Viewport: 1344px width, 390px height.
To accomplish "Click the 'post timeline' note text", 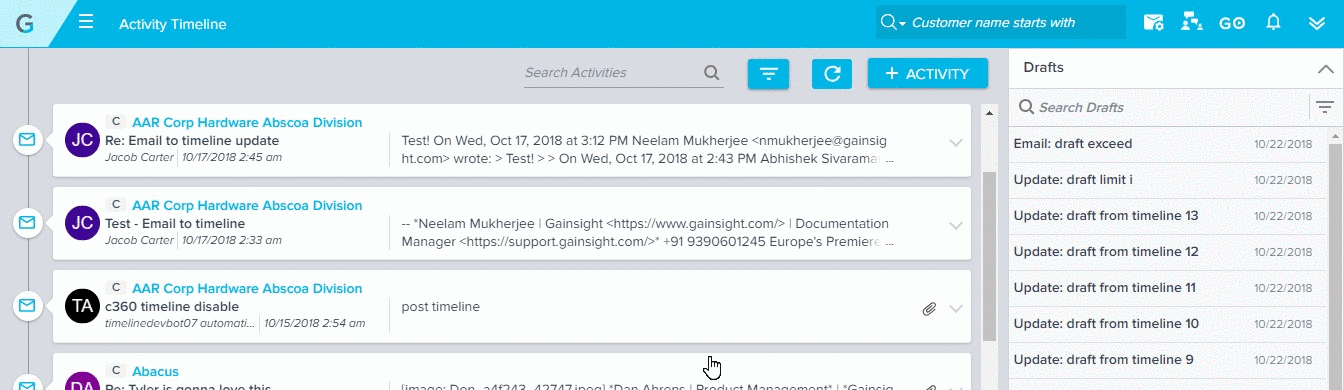I will tap(441, 307).
